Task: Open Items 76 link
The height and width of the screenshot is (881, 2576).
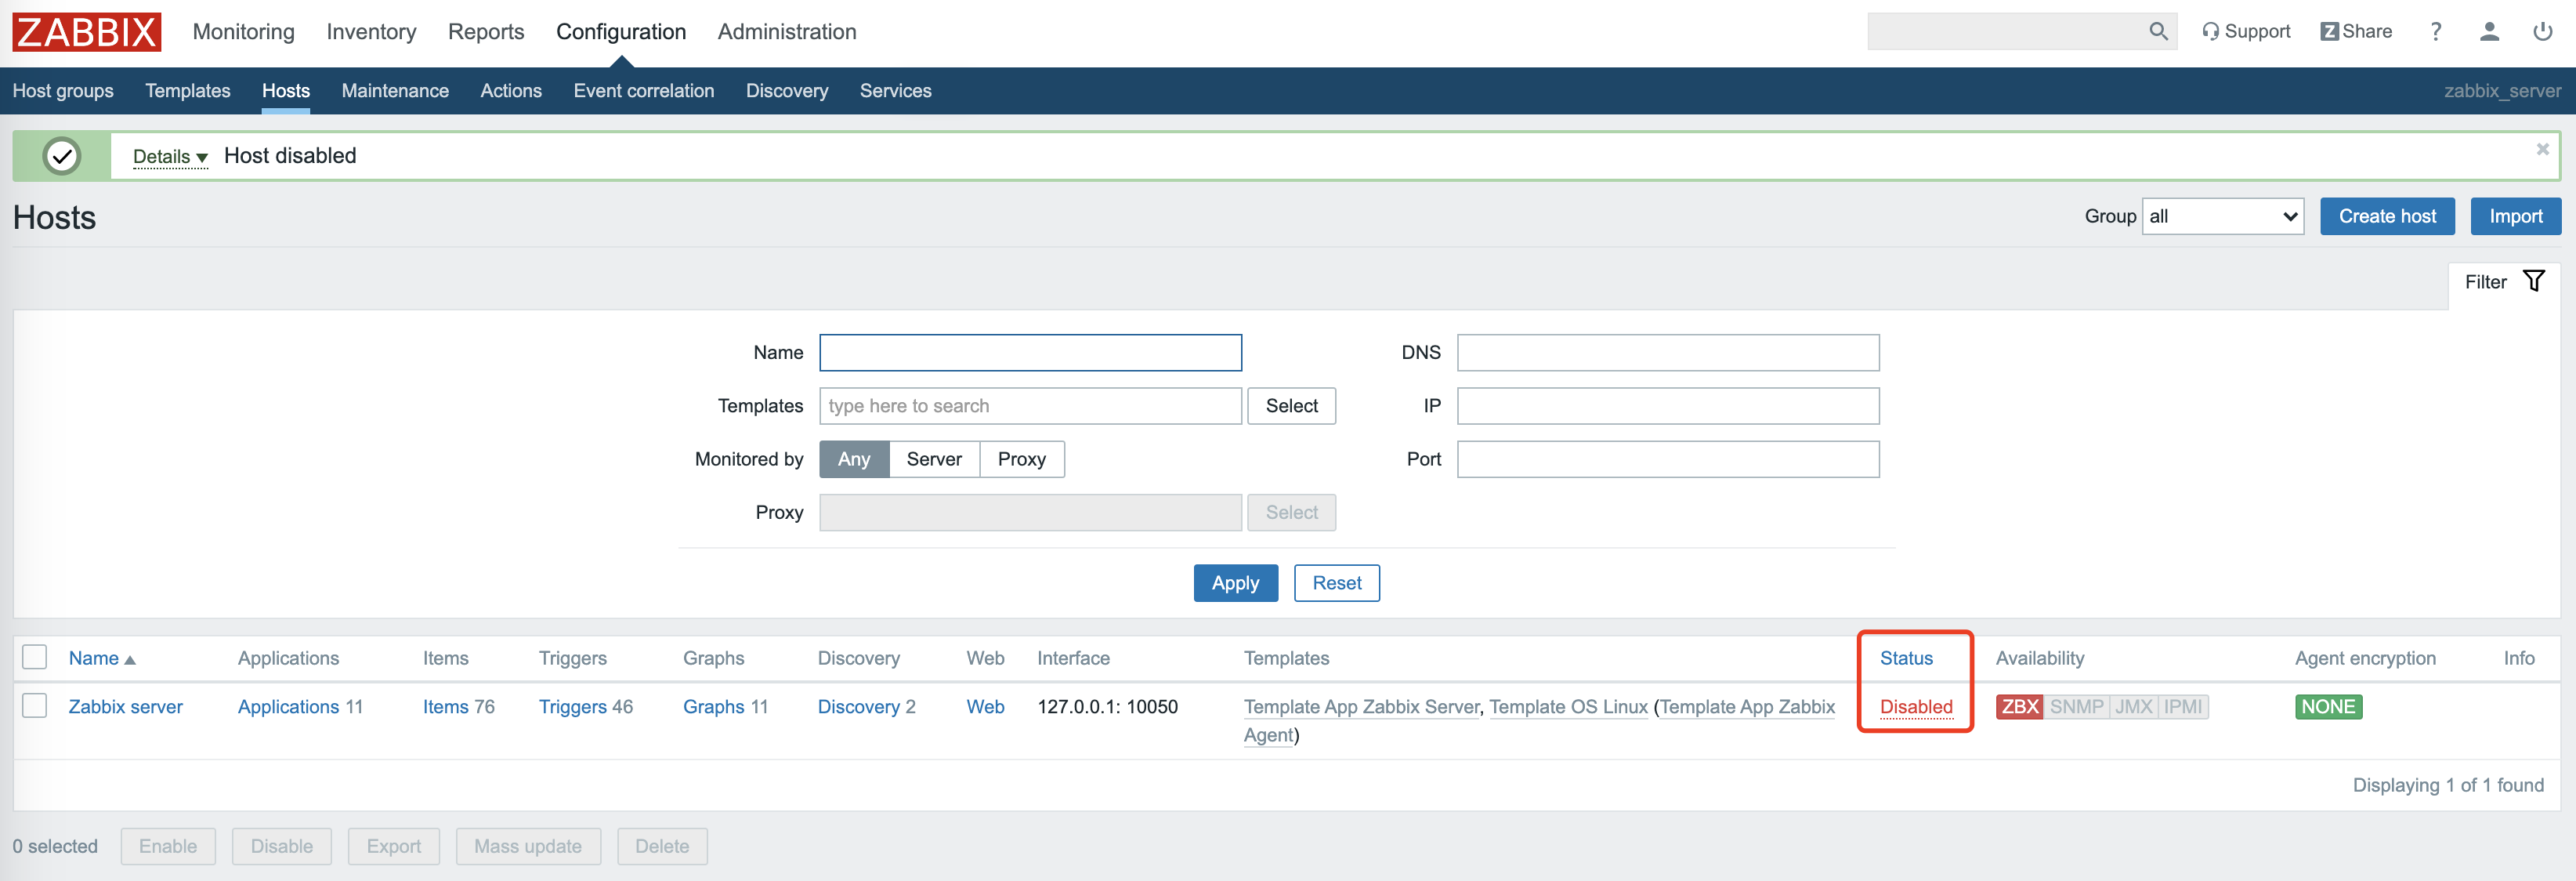Action: point(445,707)
